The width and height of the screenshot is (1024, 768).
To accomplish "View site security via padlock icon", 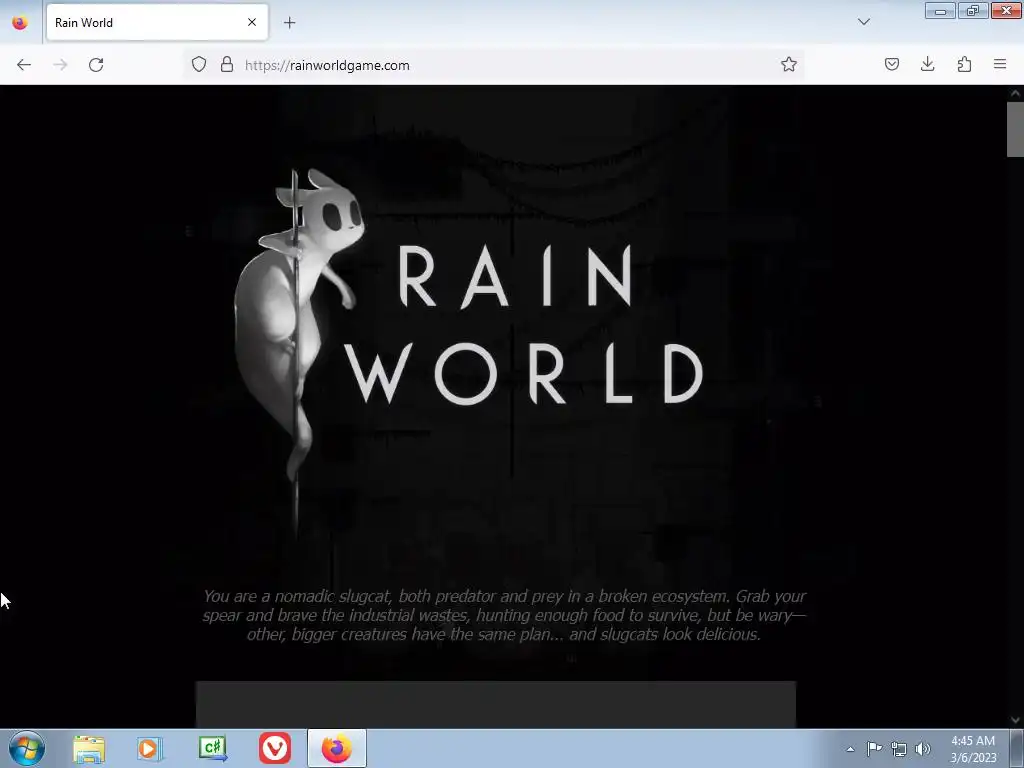I will pos(227,65).
